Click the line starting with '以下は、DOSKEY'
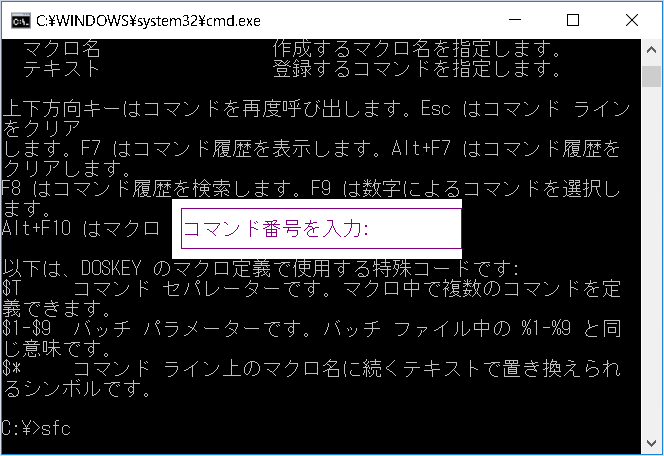664x456 pixels. point(260,268)
